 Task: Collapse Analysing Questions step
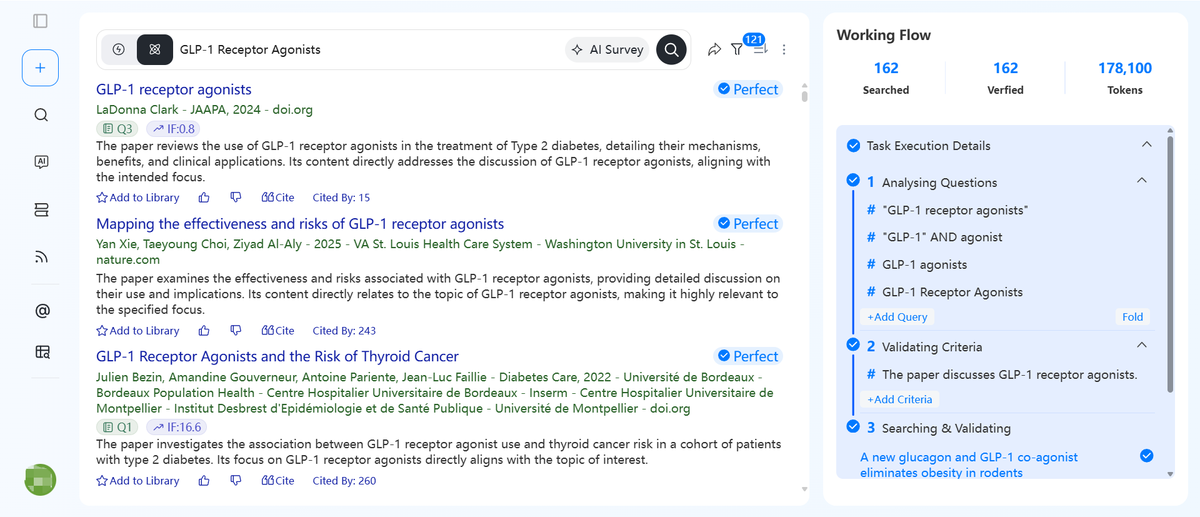pyautogui.click(x=1141, y=181)
